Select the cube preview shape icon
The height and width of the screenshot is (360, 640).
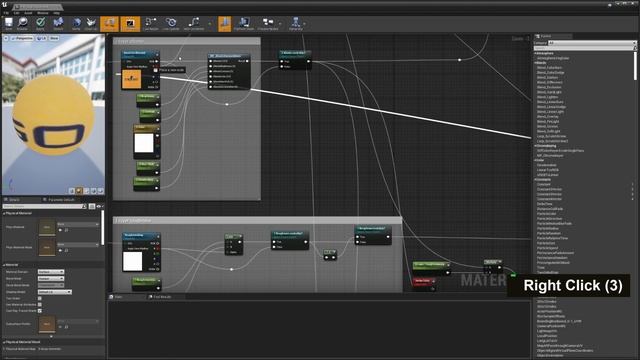click(x=93, y=191)
